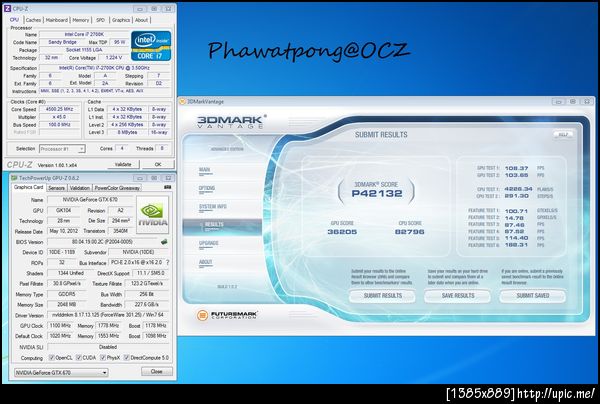
Task: Click the GPU name field in GPU-Z
Action: pos(90,200)
